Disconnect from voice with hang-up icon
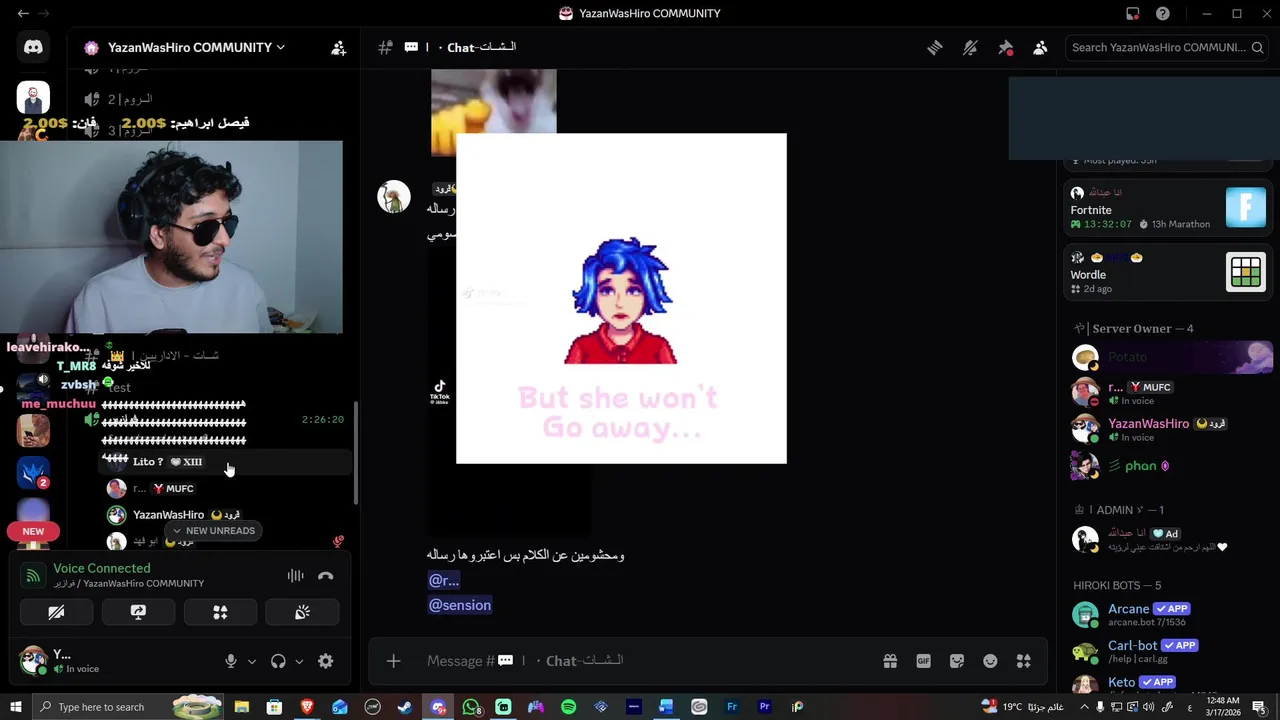 click(325, 576)
